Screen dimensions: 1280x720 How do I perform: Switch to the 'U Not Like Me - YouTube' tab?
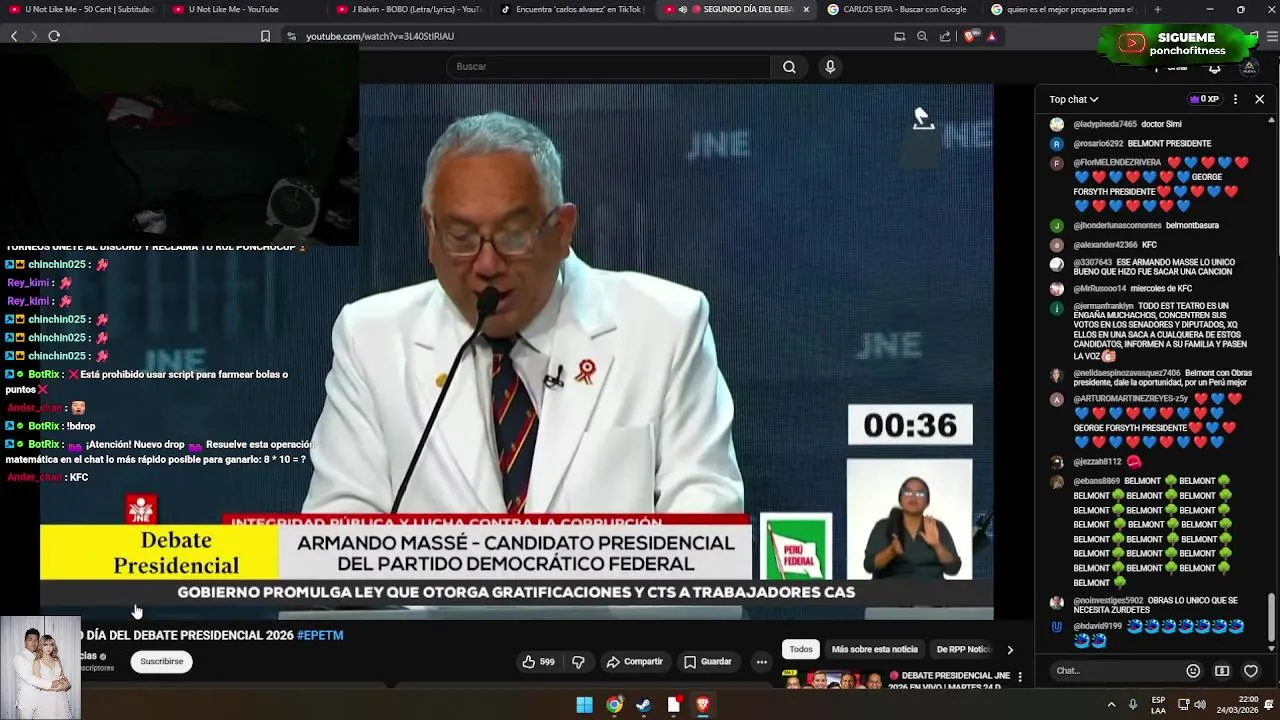246,9
